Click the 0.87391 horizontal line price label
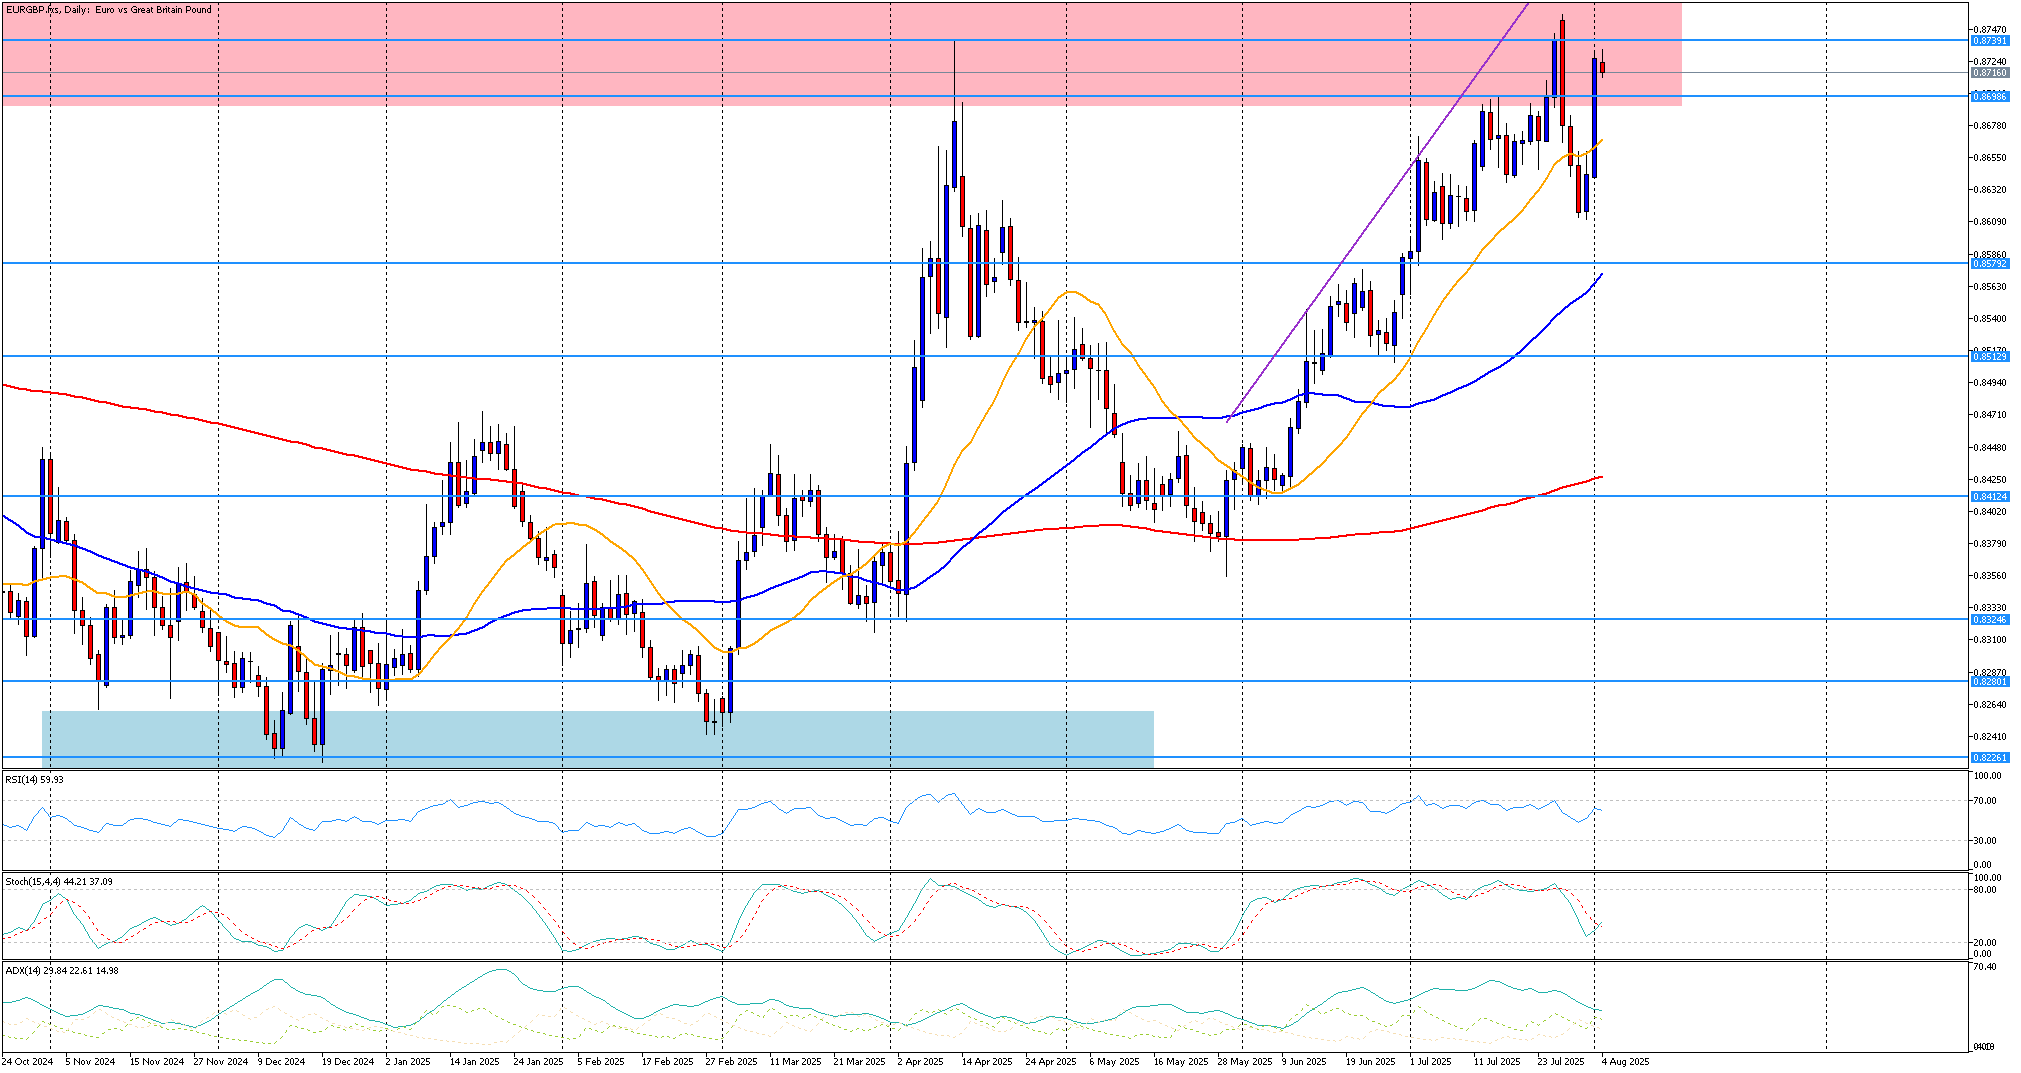 point(1988,41)
